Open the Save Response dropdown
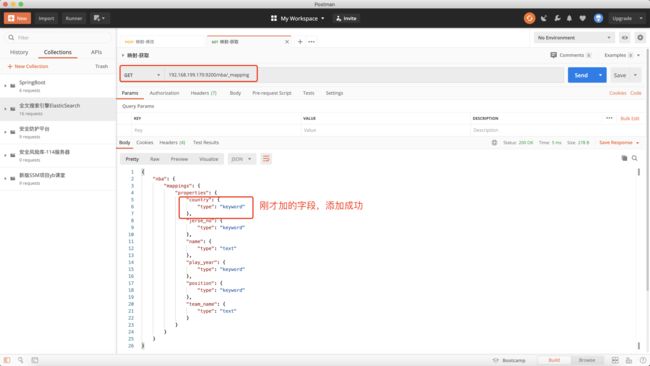This screenshot has width=650, height=366. [x=619, y=143]
